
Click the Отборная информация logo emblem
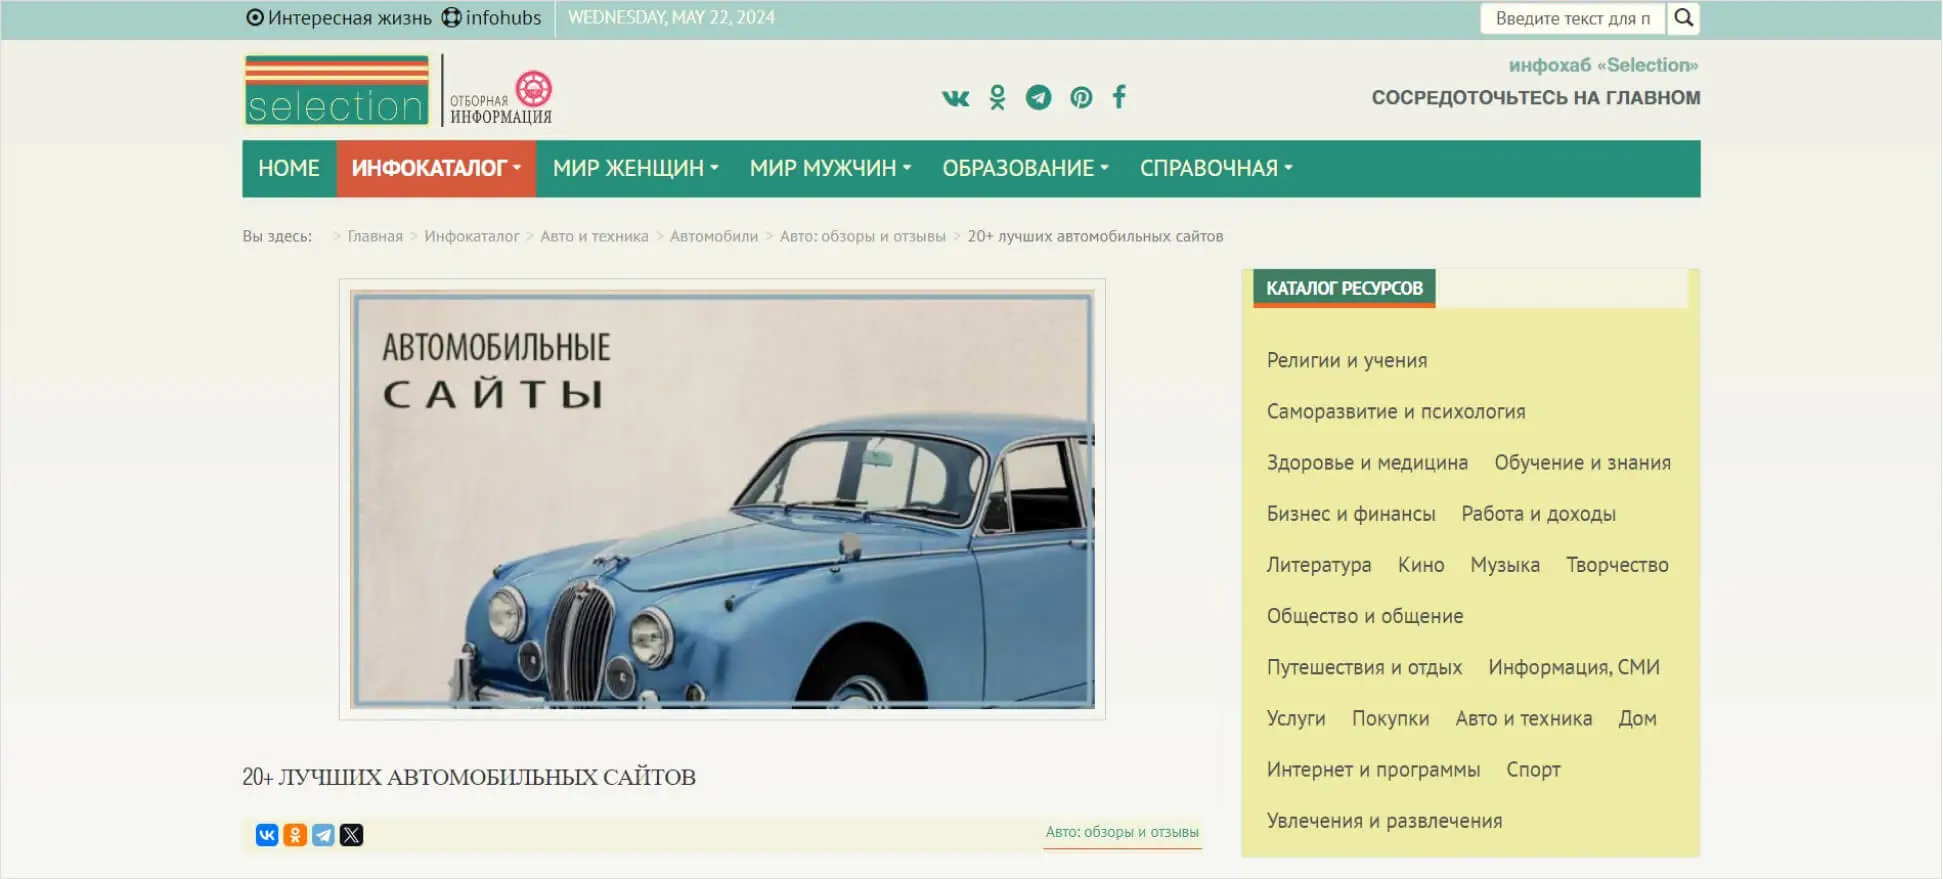(x=501, y=97)
